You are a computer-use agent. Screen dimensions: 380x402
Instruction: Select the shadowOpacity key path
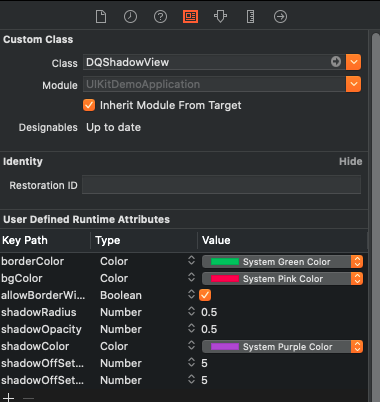tap(41, 329)
